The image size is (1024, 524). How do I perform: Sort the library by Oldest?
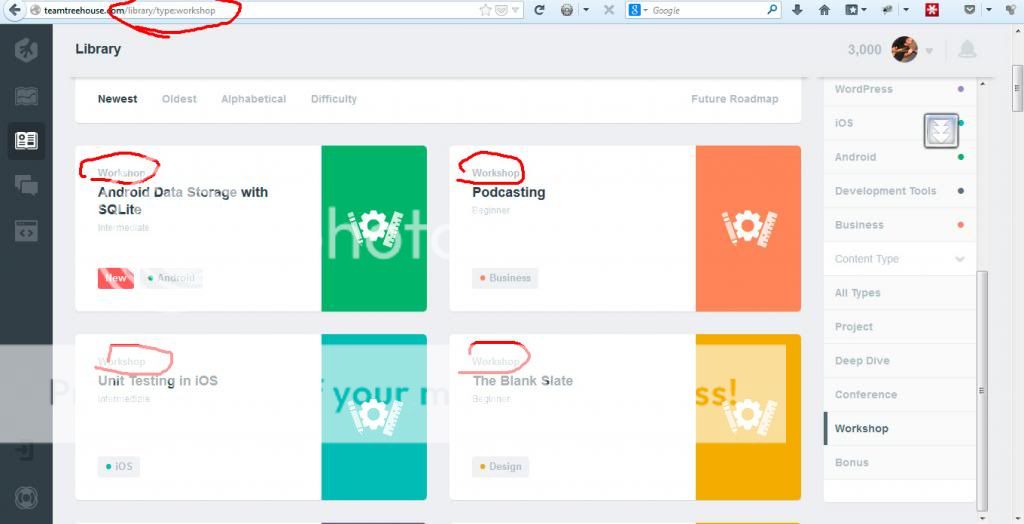(179, 99)
